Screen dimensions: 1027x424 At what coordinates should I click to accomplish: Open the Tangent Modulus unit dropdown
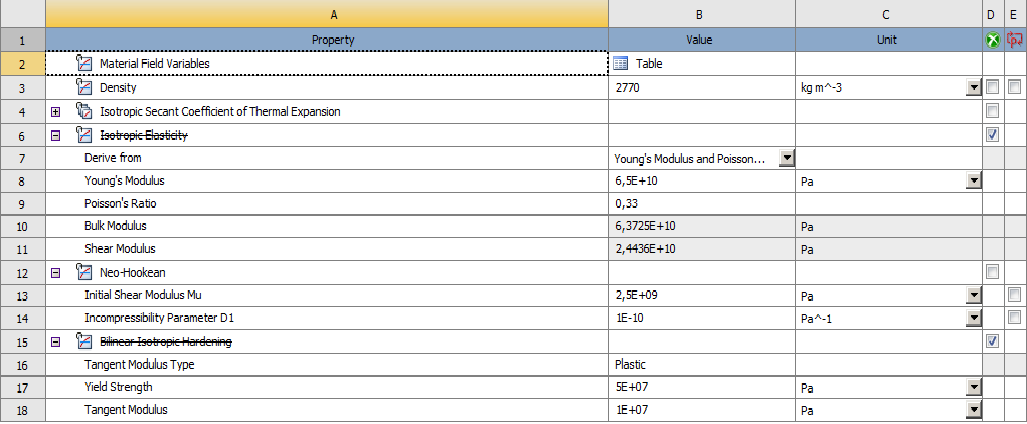[974, 410]
